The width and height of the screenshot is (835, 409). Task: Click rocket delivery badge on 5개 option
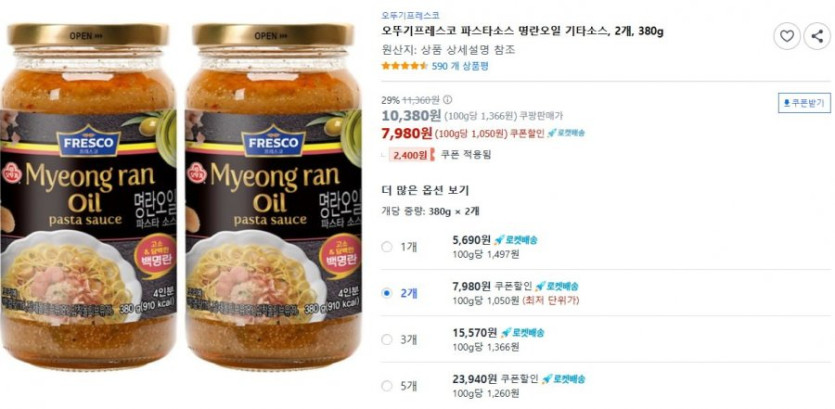coord(563,379)
